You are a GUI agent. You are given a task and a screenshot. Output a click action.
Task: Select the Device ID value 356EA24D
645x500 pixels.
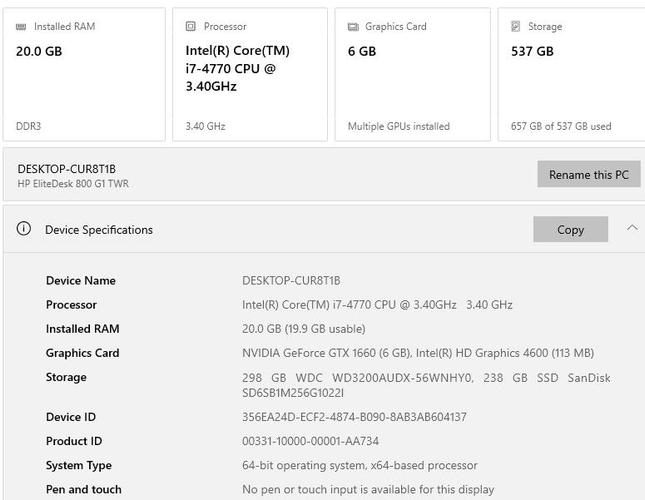point(354,417)
